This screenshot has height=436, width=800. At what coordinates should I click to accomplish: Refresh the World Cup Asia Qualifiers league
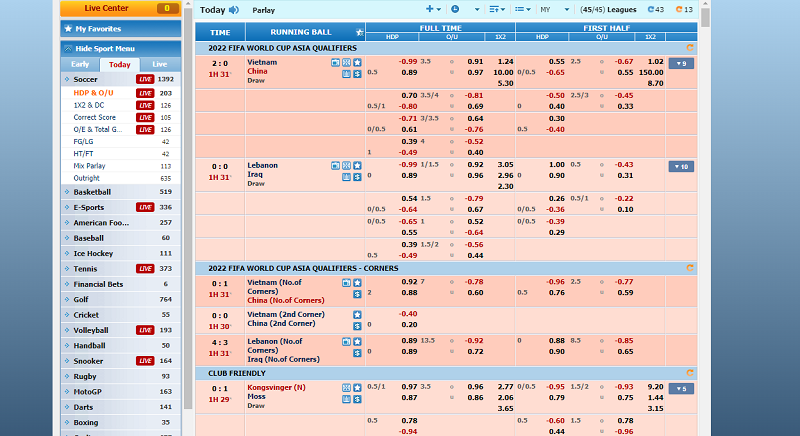click(689, 47)
